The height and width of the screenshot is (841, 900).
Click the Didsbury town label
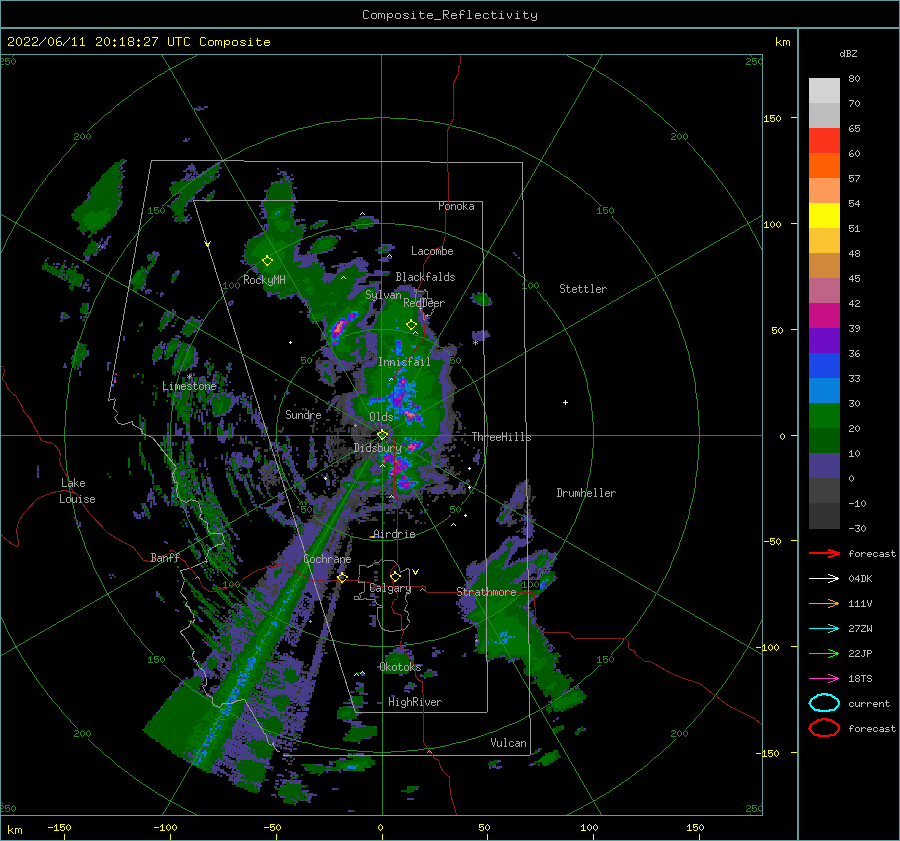[x=378, y=448]
